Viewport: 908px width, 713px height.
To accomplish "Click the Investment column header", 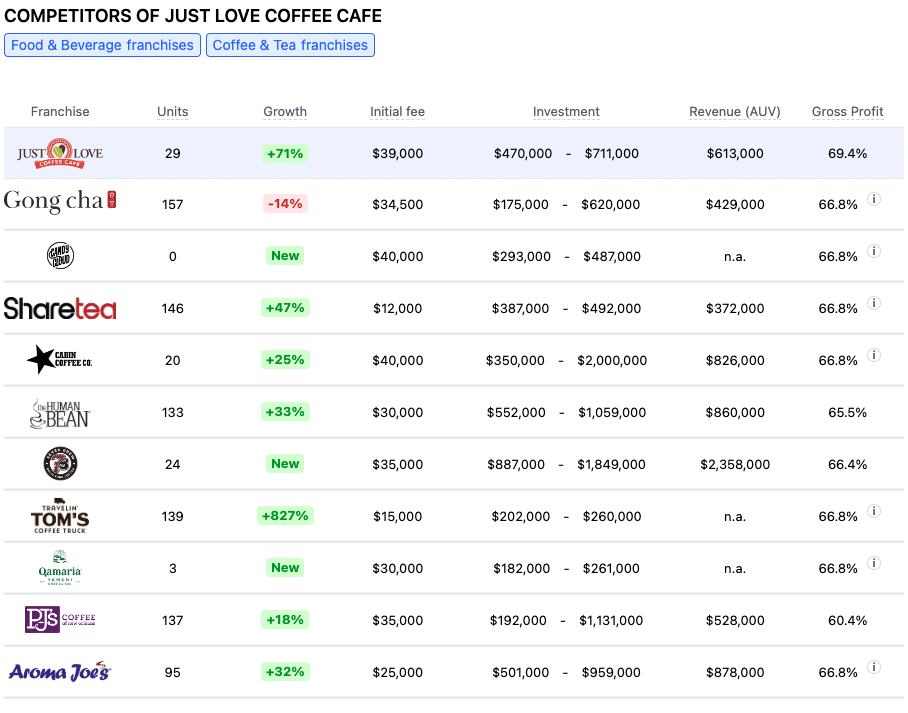I will coord(566,111).
